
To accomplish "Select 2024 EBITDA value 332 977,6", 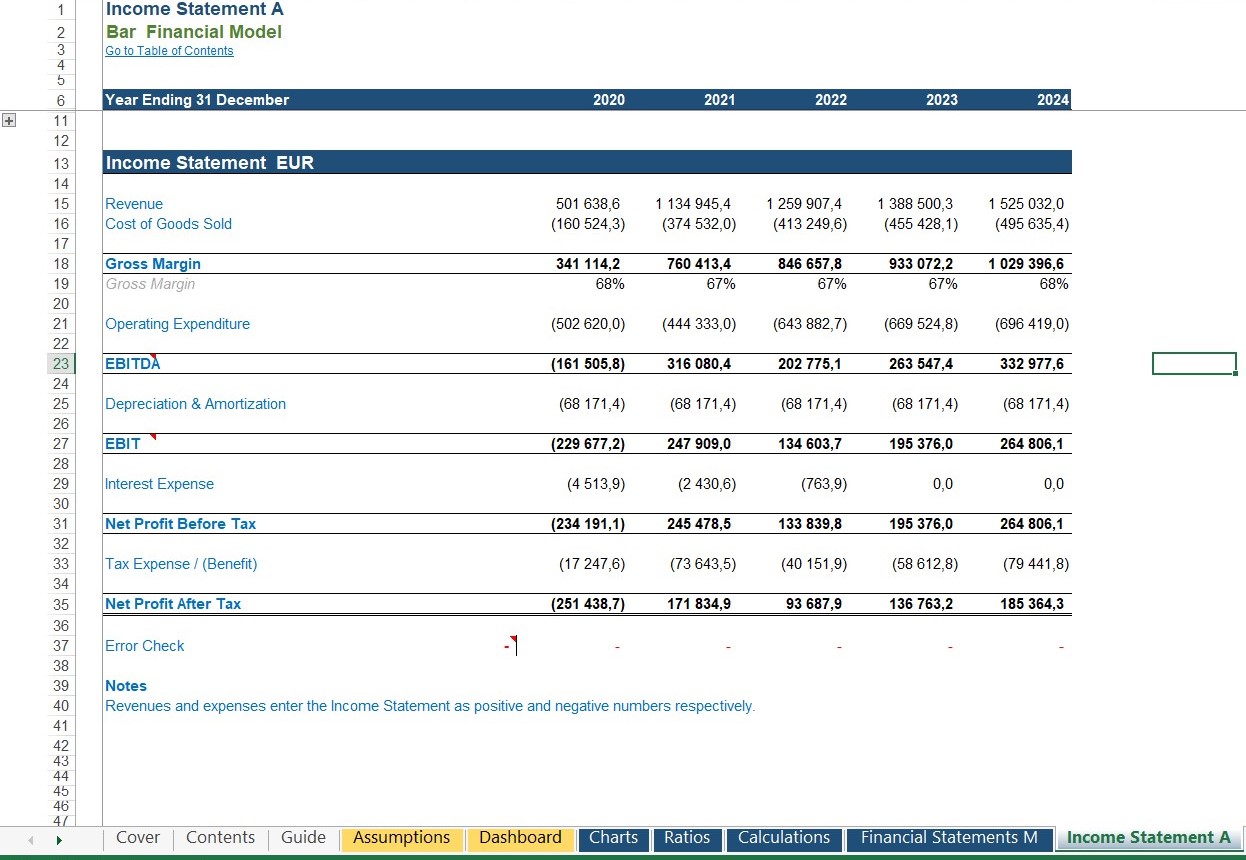I will point(1032,364).
